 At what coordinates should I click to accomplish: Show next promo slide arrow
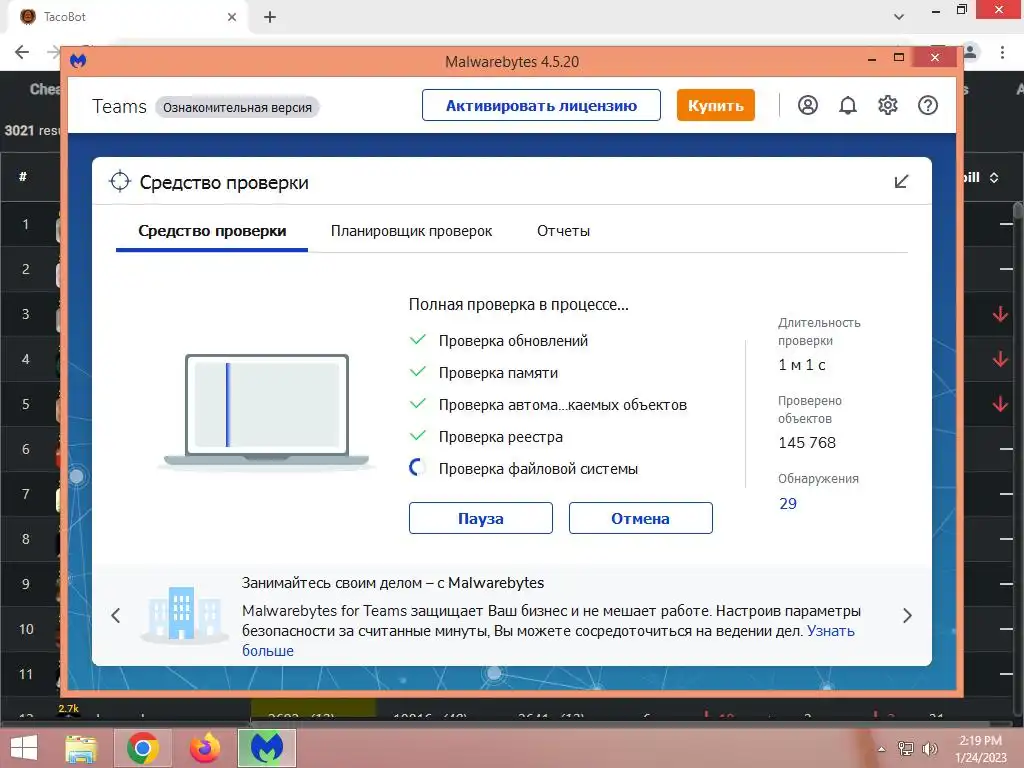907,615
